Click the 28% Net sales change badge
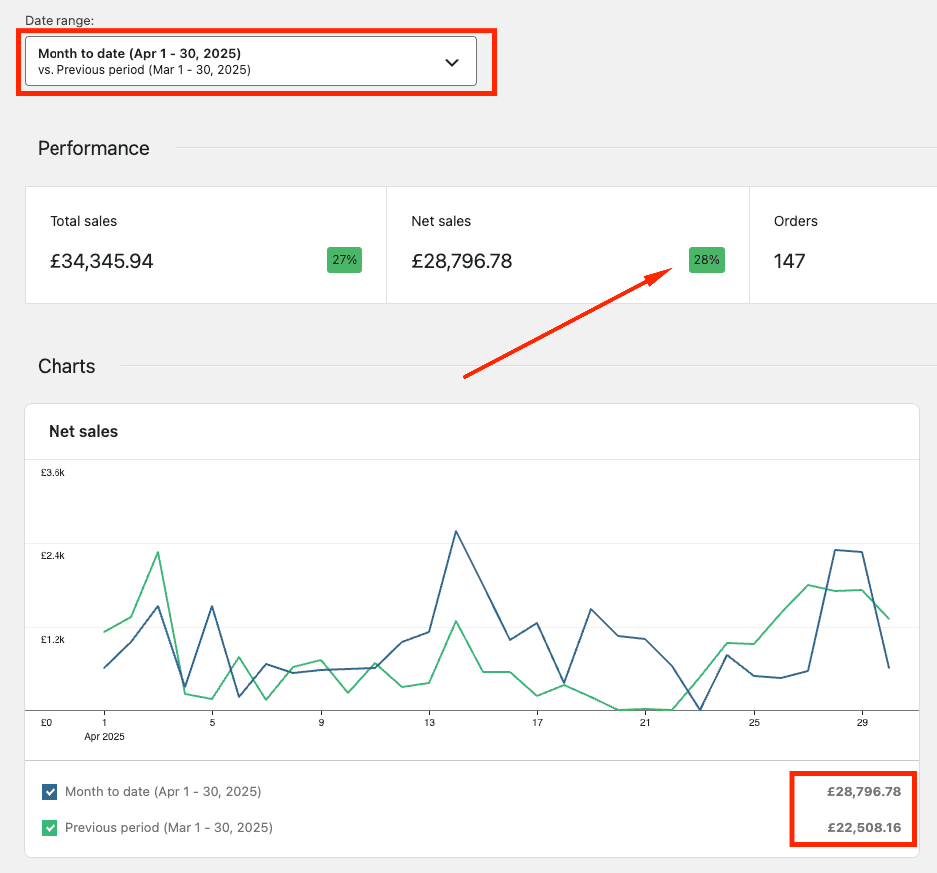The width and height of the screenshot is (937, 873). [x=706, y=260]
